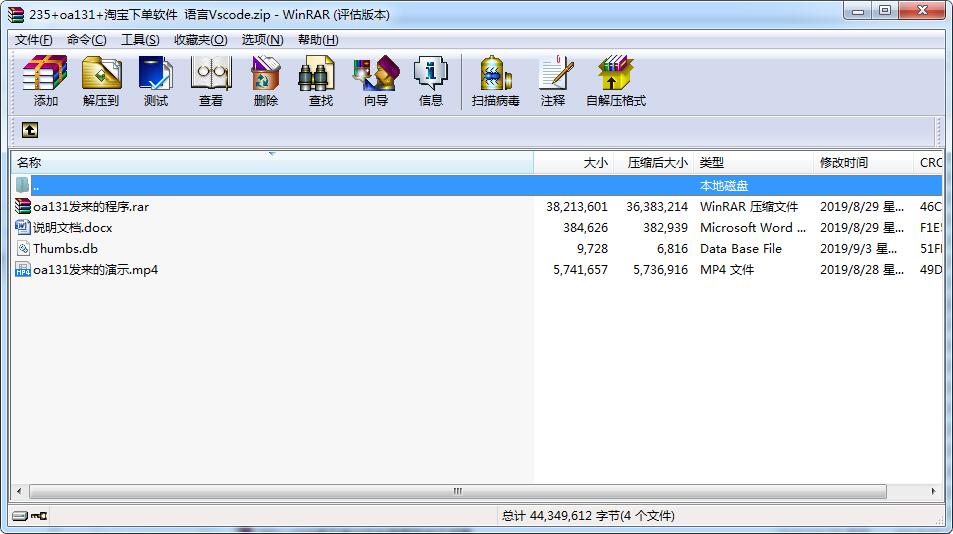Open the 文件(F) menu
Viewport: 953px width, 534px height.
[x=33, y=39]
